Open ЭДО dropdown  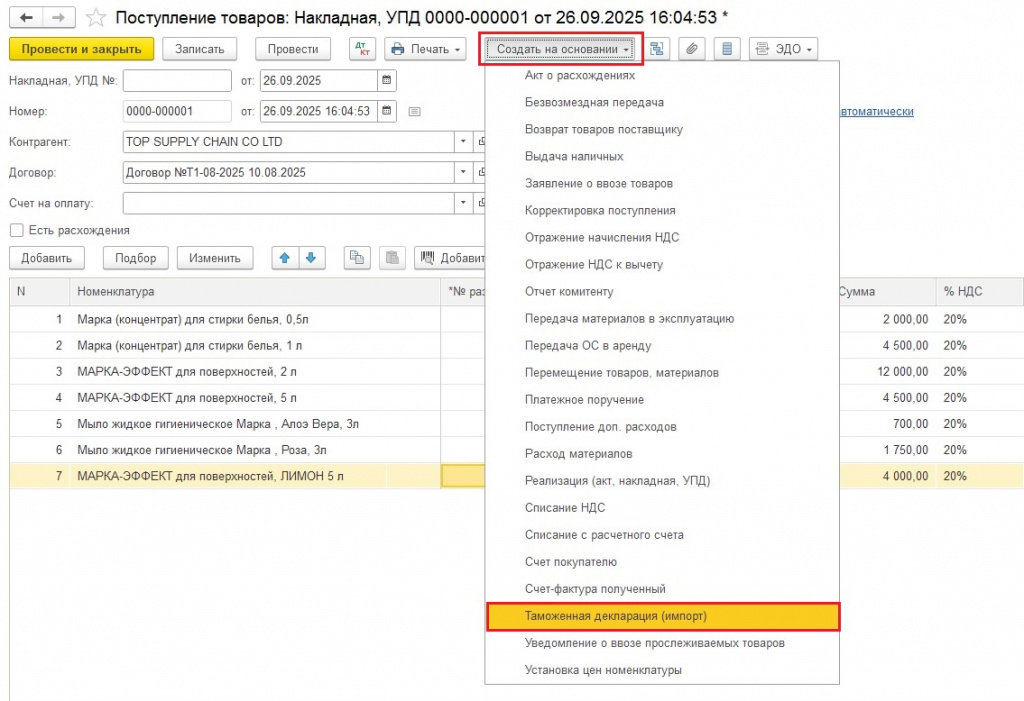(783, 49)
